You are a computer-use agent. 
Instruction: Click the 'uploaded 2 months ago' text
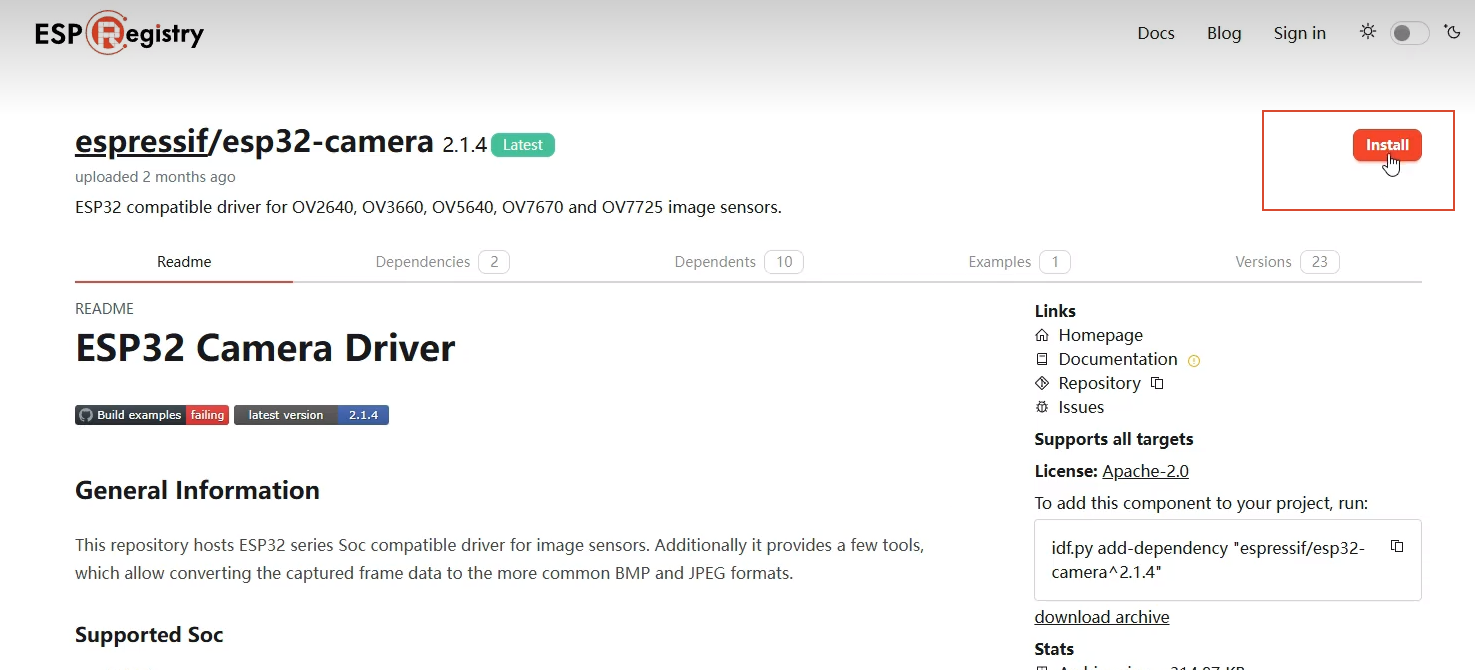pyautogui.click(x=155, y=177)
